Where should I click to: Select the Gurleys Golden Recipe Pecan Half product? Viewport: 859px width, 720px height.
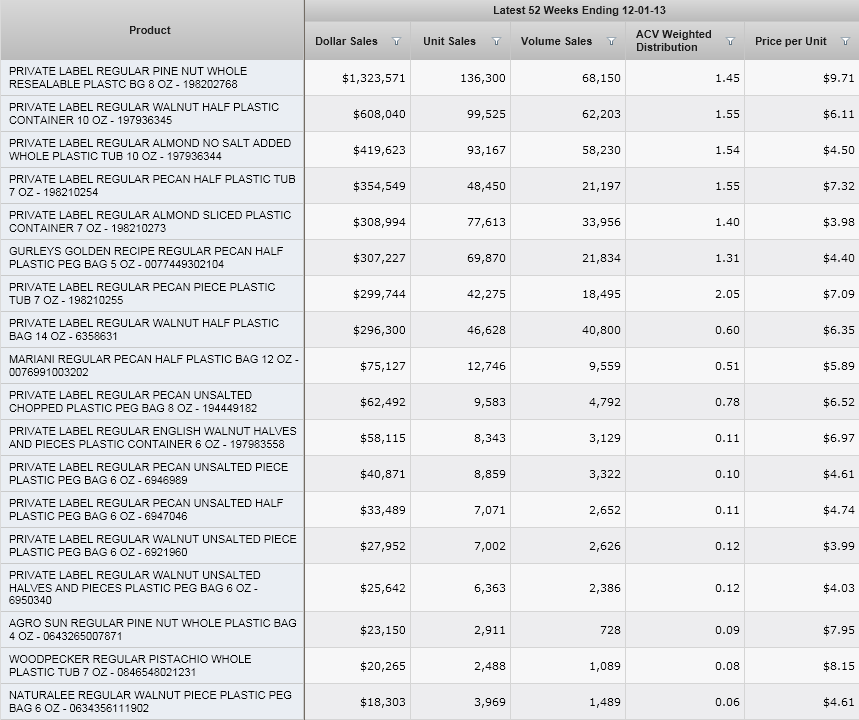pos(146,258)
